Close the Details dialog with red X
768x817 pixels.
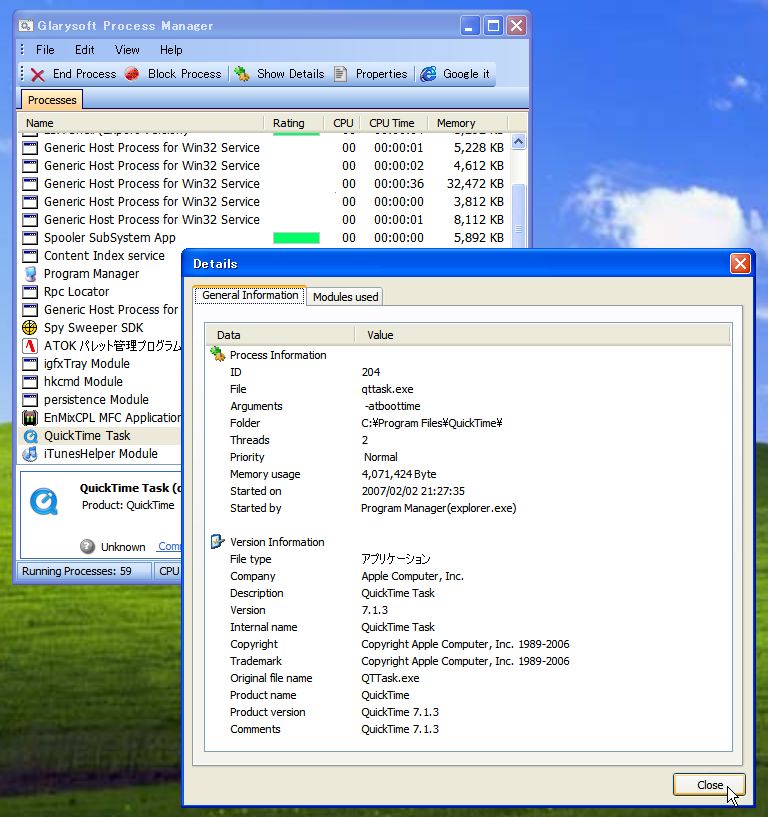click(x=740, y=264)
